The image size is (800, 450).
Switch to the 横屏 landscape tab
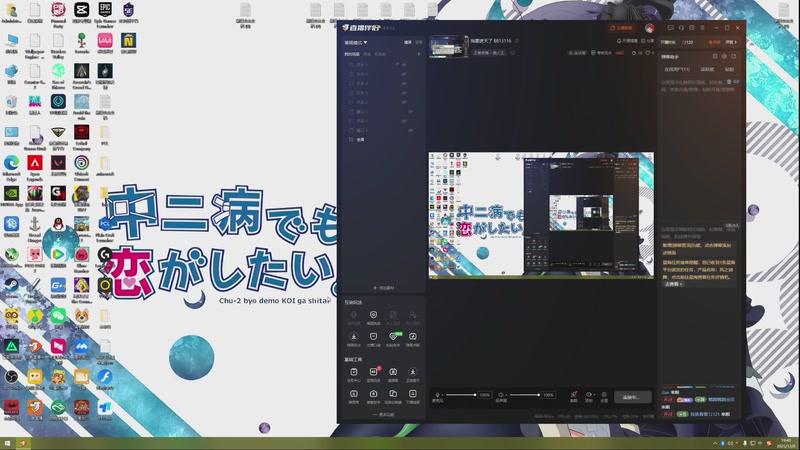408,42
